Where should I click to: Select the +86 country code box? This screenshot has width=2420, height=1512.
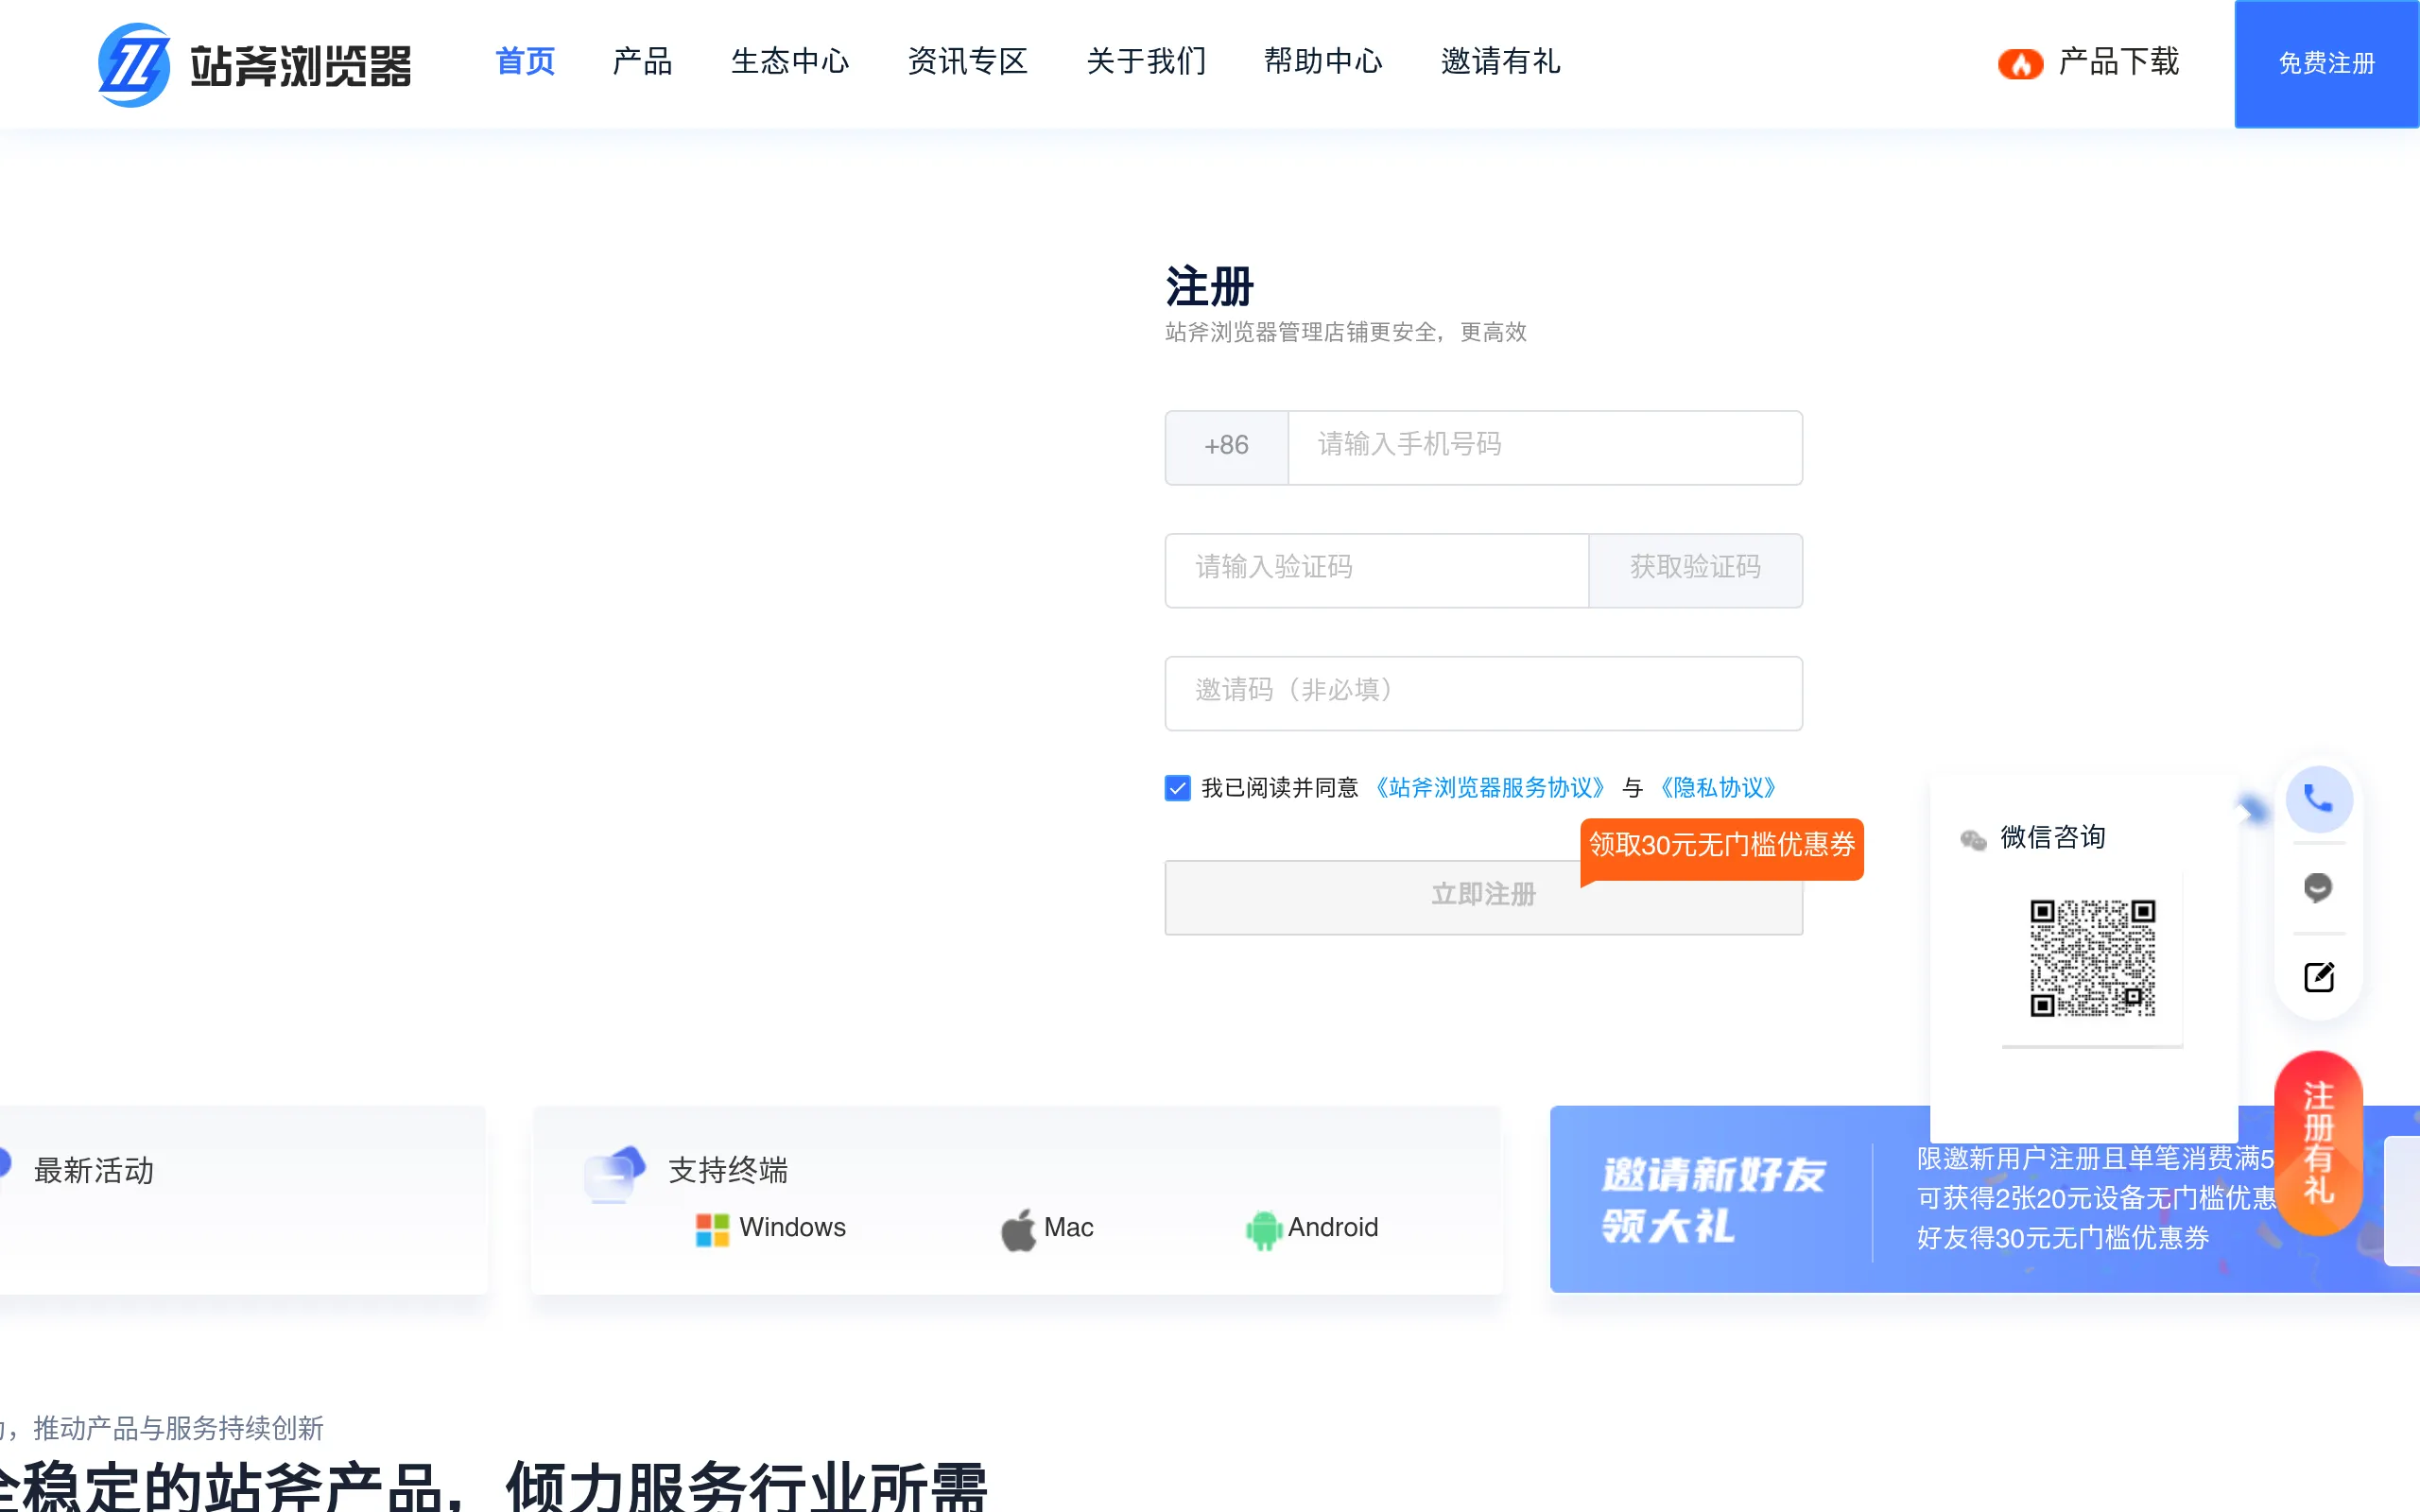point(1226,447)
